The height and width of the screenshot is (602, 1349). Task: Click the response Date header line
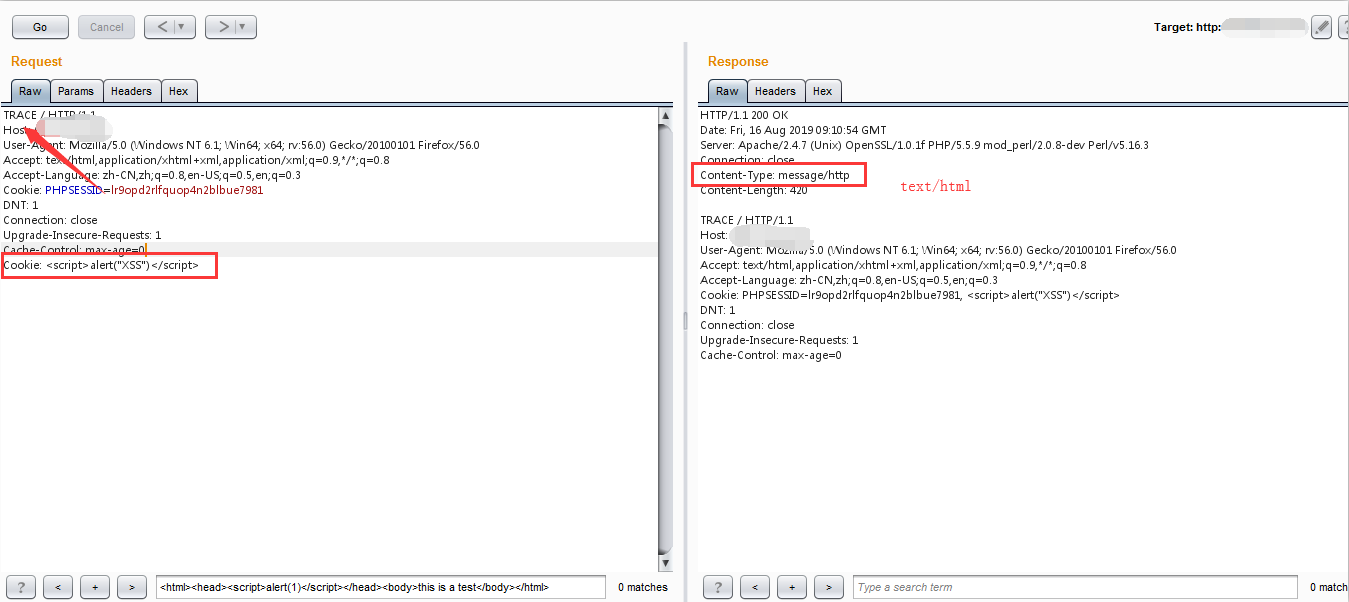pos(793,130)
